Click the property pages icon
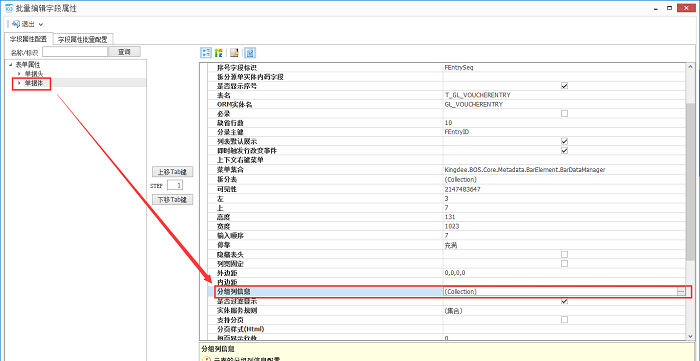Screen dimensions: 700x361 point(250,53)
